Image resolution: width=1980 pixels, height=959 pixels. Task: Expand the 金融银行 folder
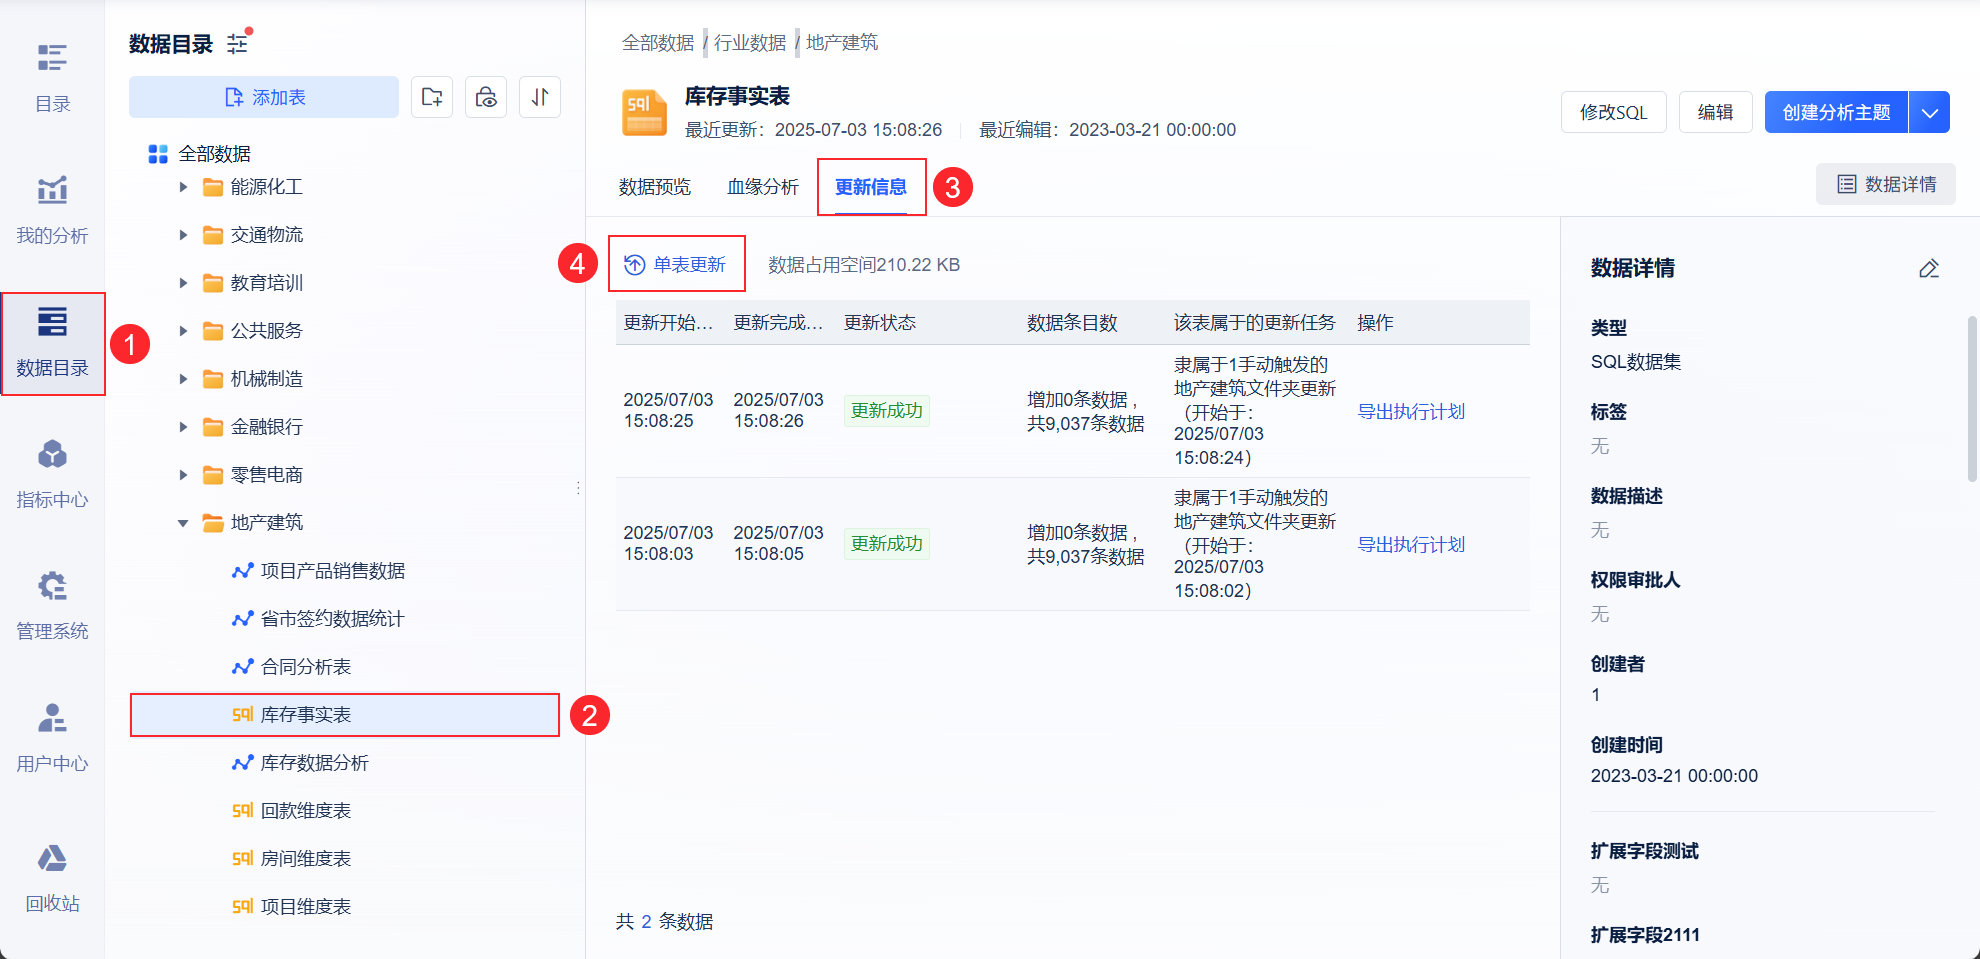183,427
